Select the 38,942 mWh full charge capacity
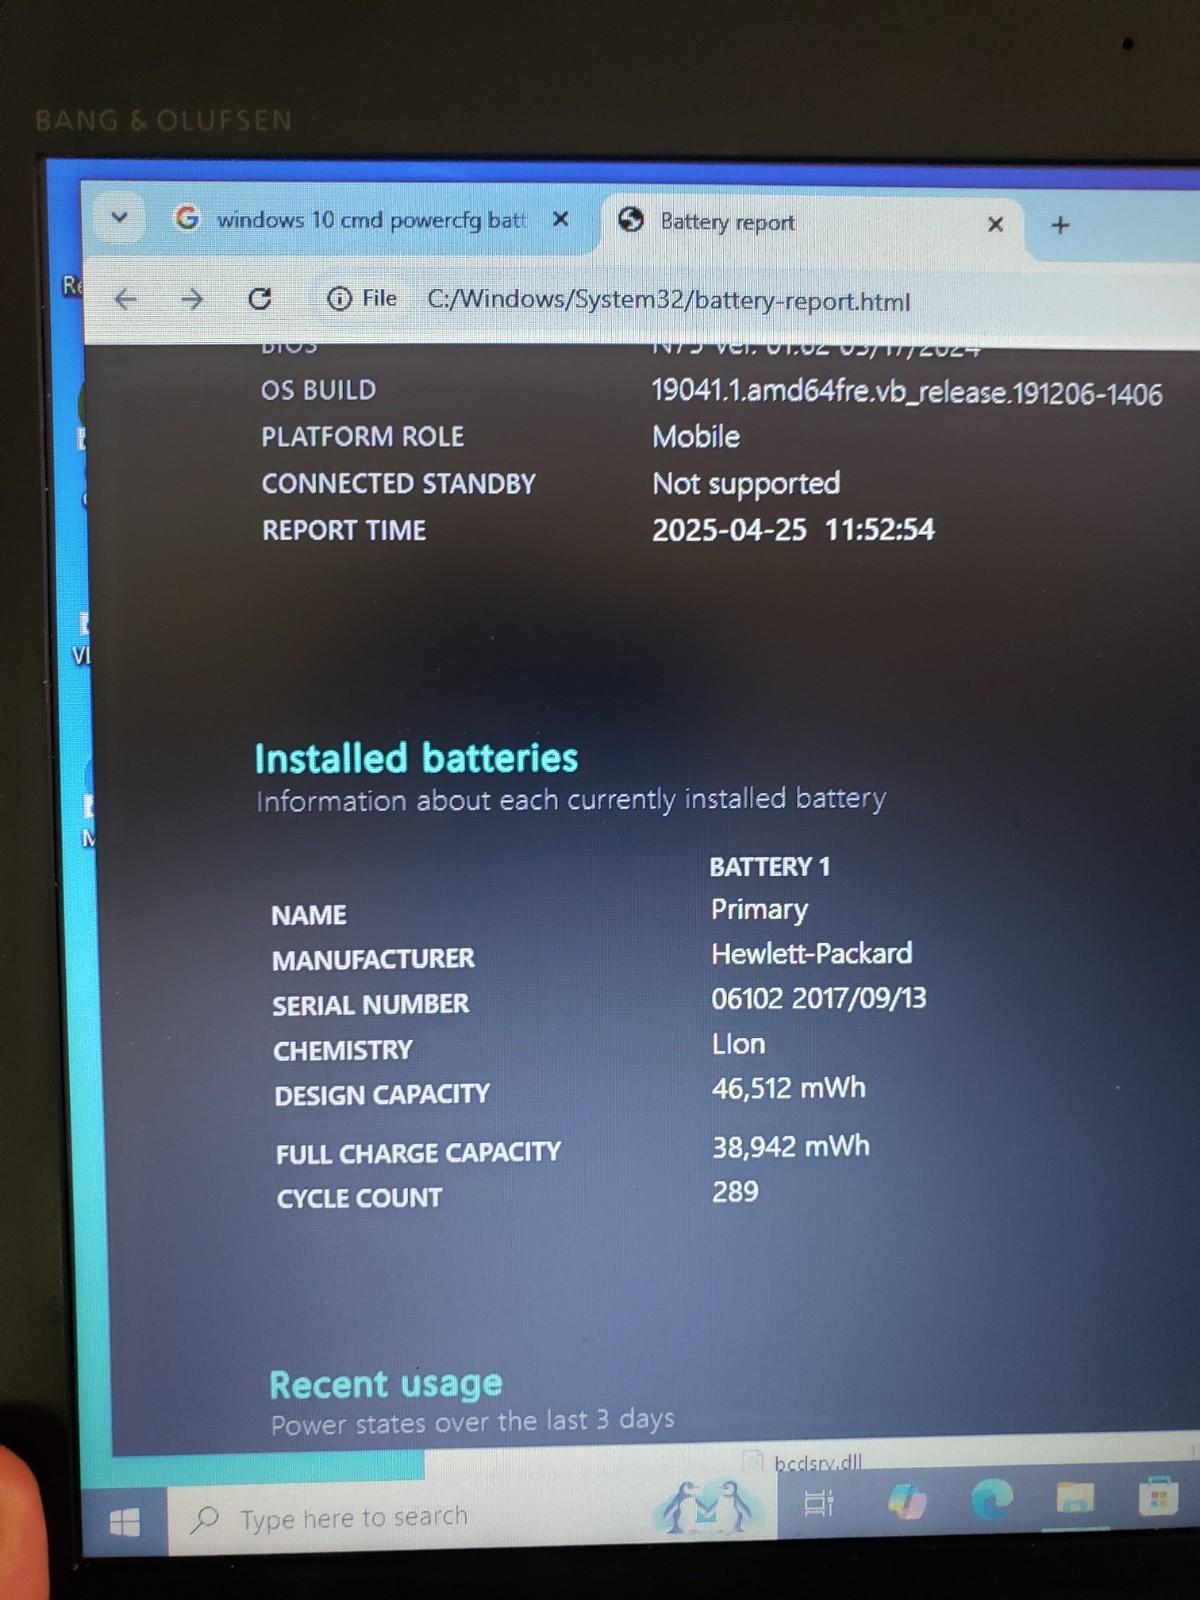The height and width of the screenshot is (1600, 1200). (x=791, y=1146)
